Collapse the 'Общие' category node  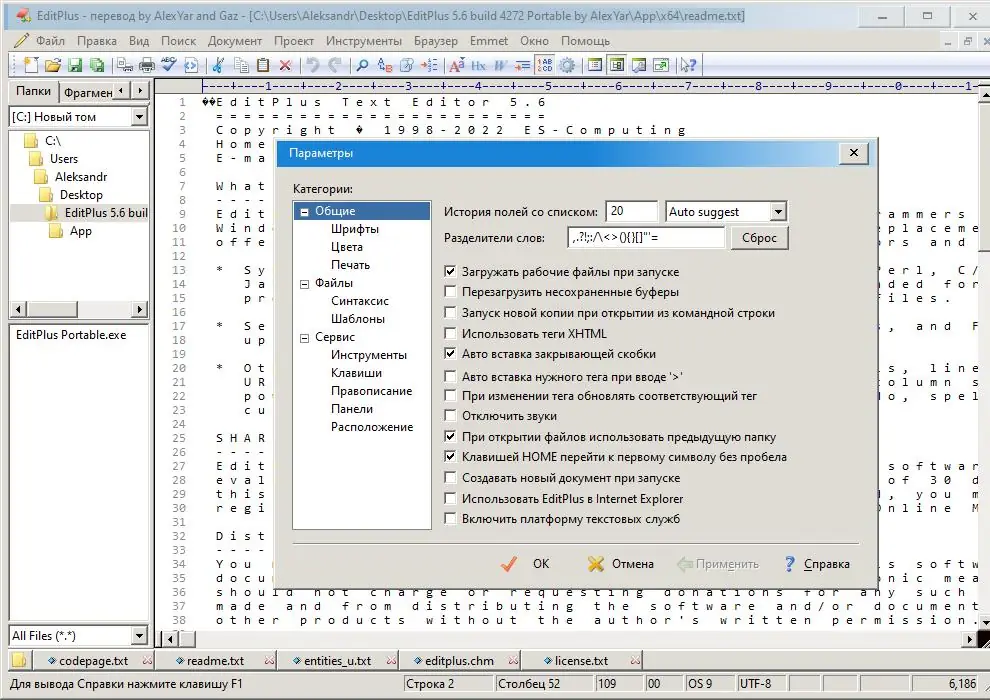pos(304,212)
